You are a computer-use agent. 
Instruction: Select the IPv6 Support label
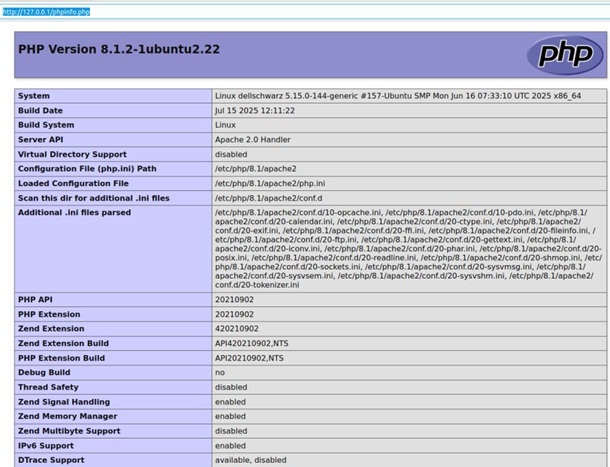click(46, 446)
